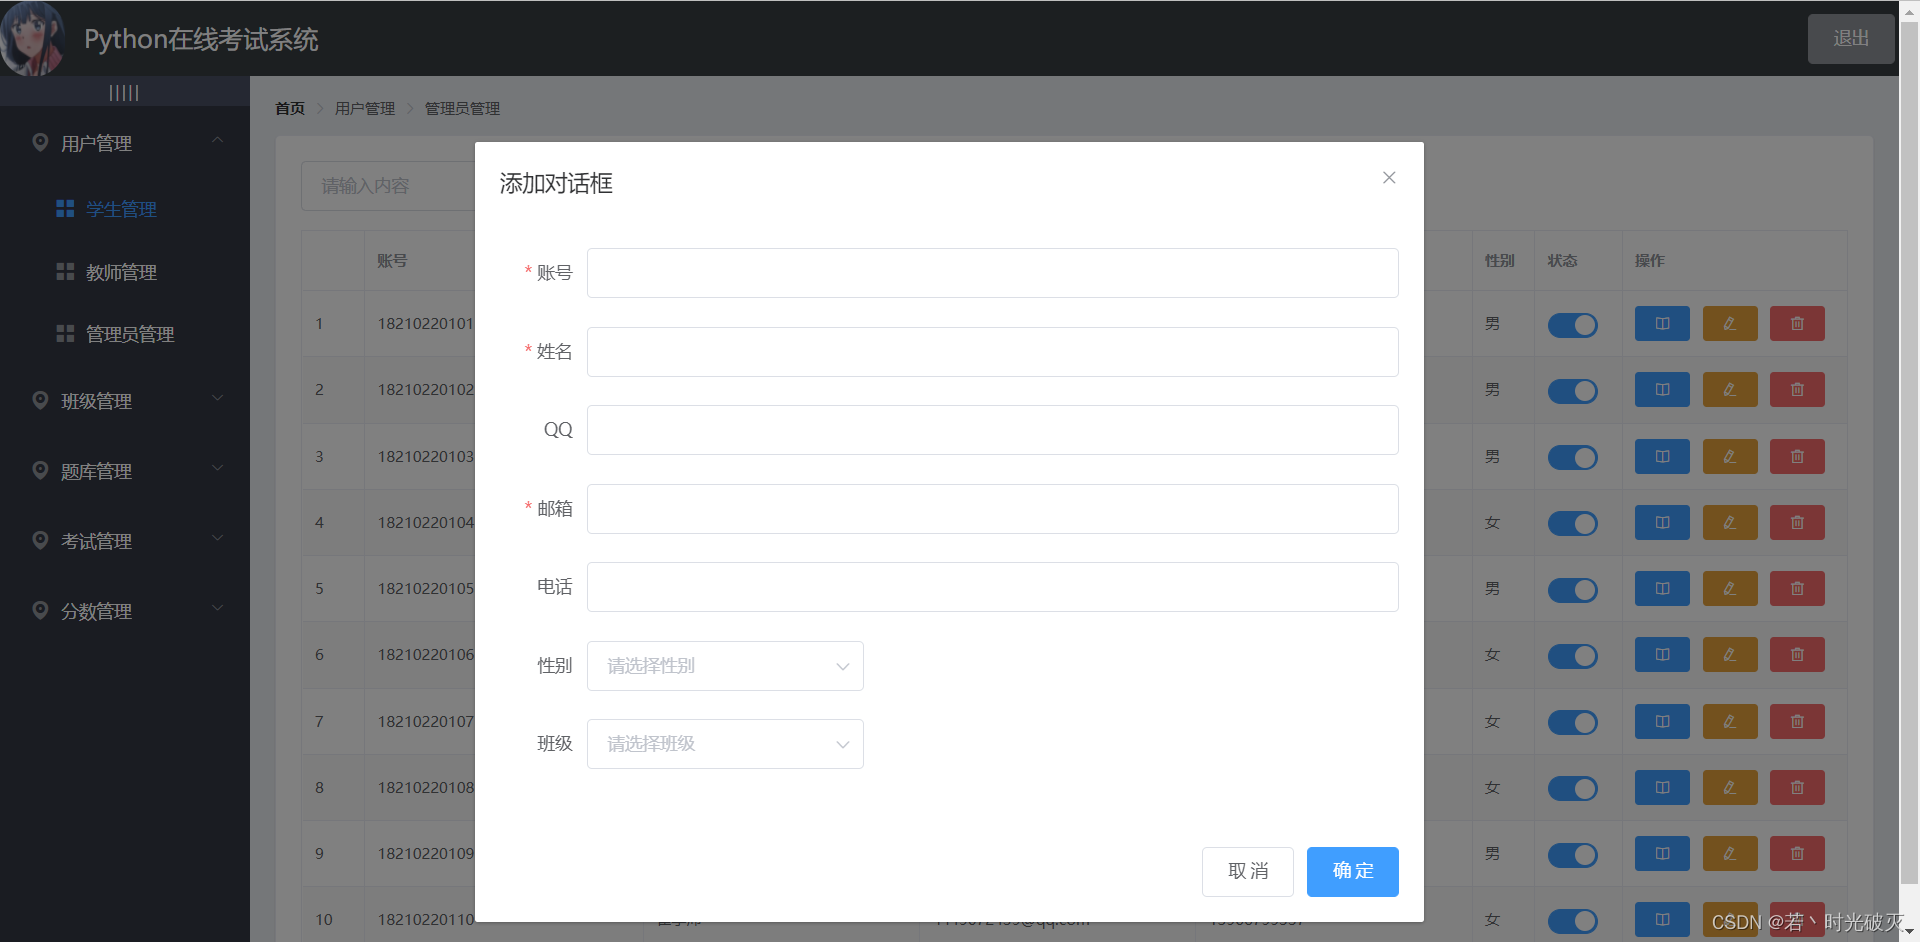The height and width of the screenshot is (942, 1920).
Task: Edit row 6 with the pencil button
Action: (x=1730, y=655)
